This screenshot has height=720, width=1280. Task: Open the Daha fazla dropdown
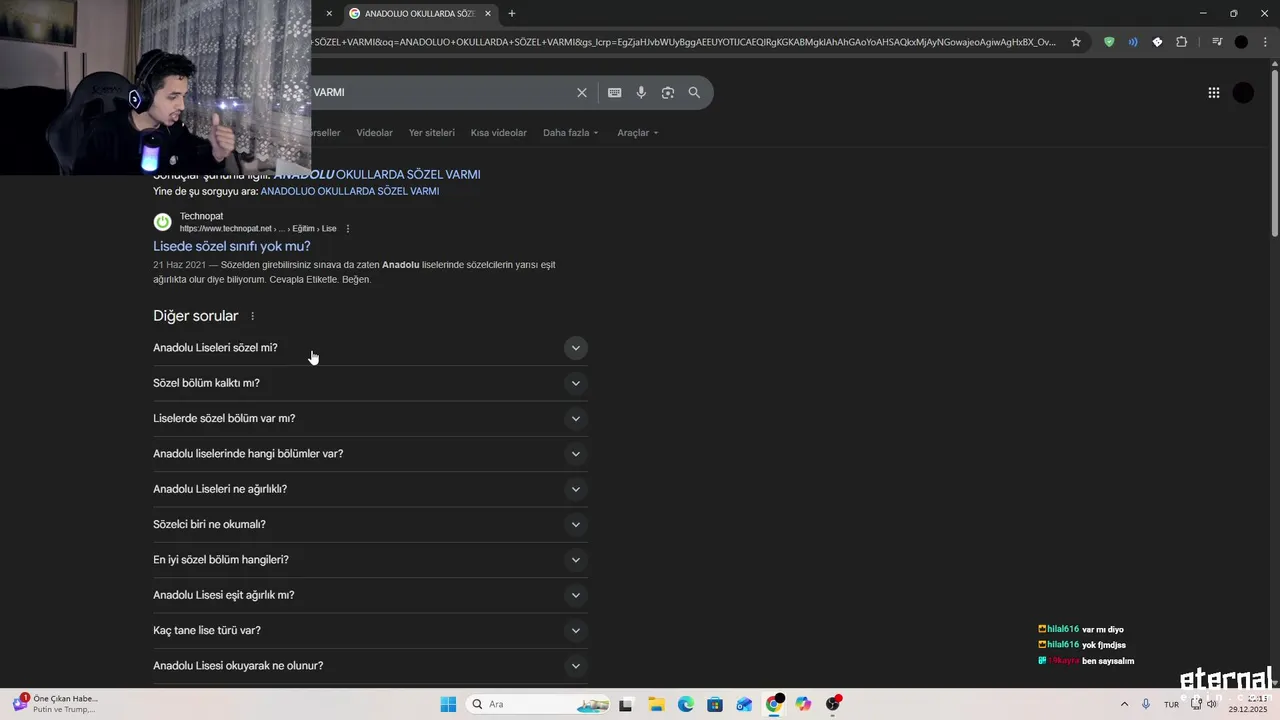pos(570,133)
